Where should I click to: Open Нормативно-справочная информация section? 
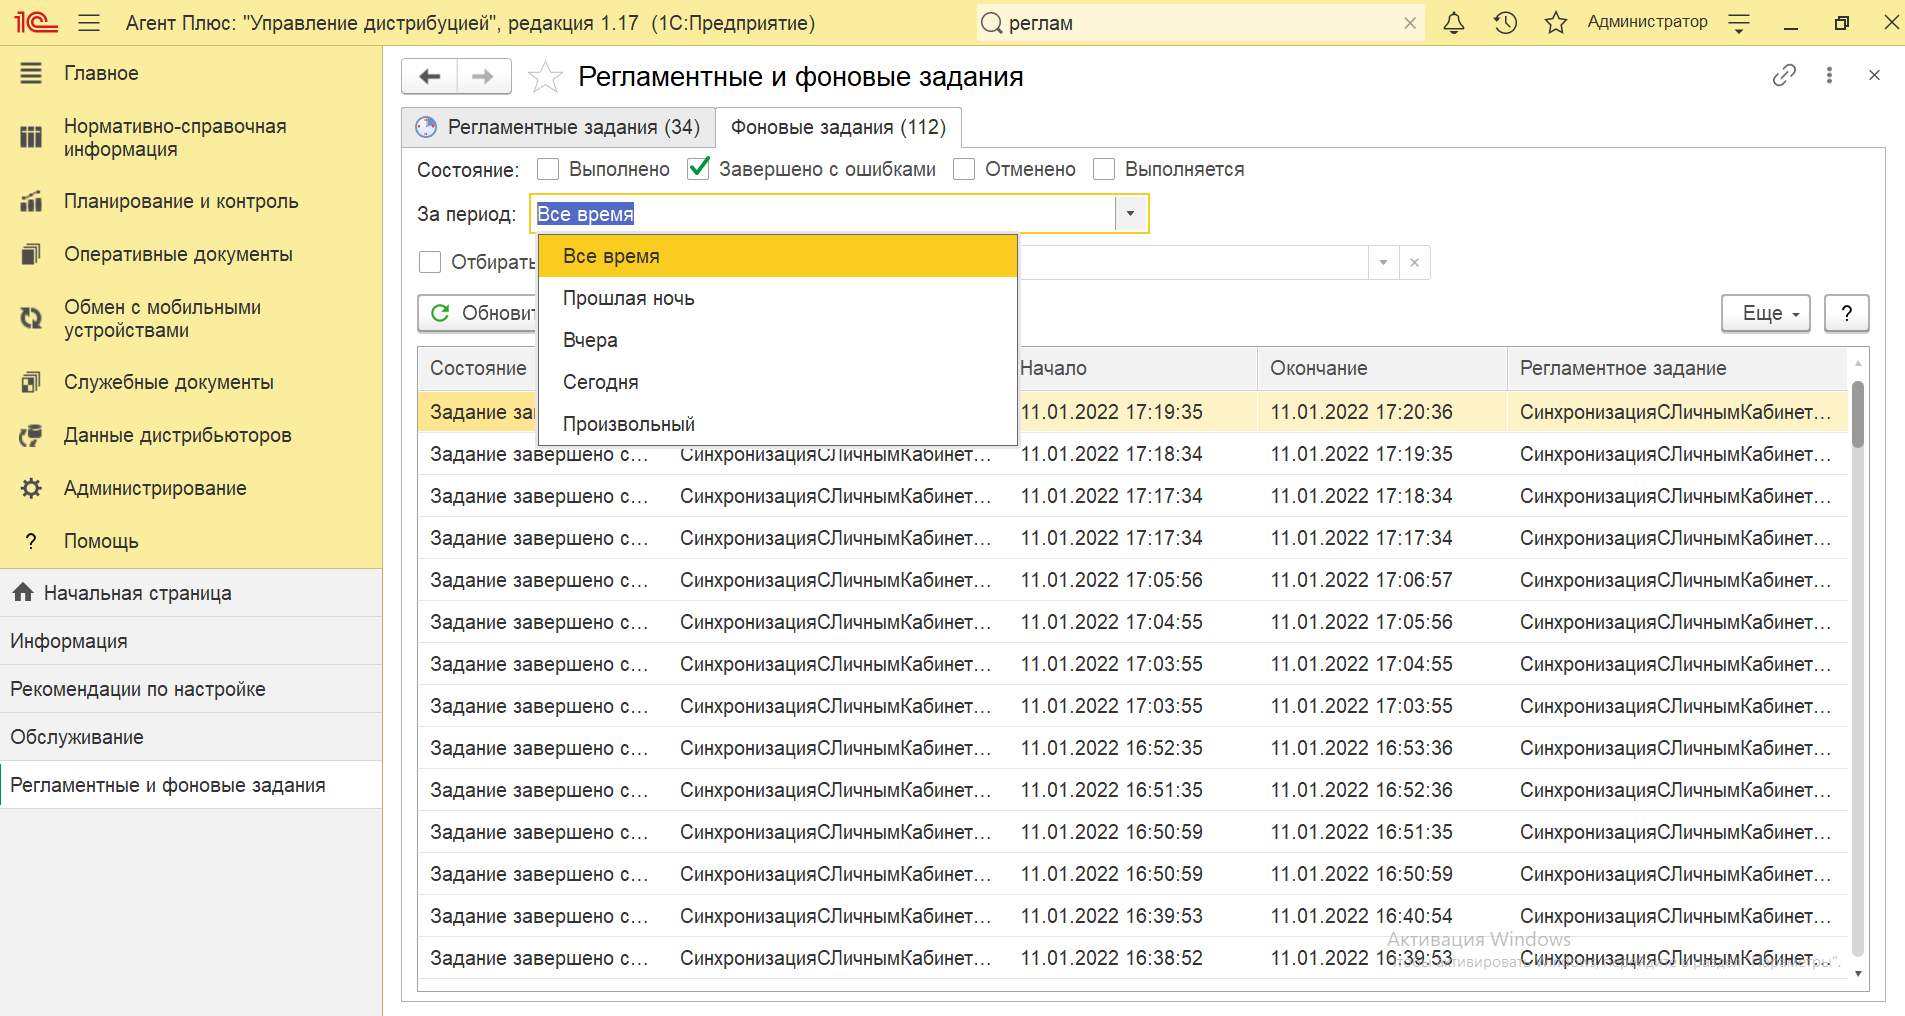coord(191,137)
